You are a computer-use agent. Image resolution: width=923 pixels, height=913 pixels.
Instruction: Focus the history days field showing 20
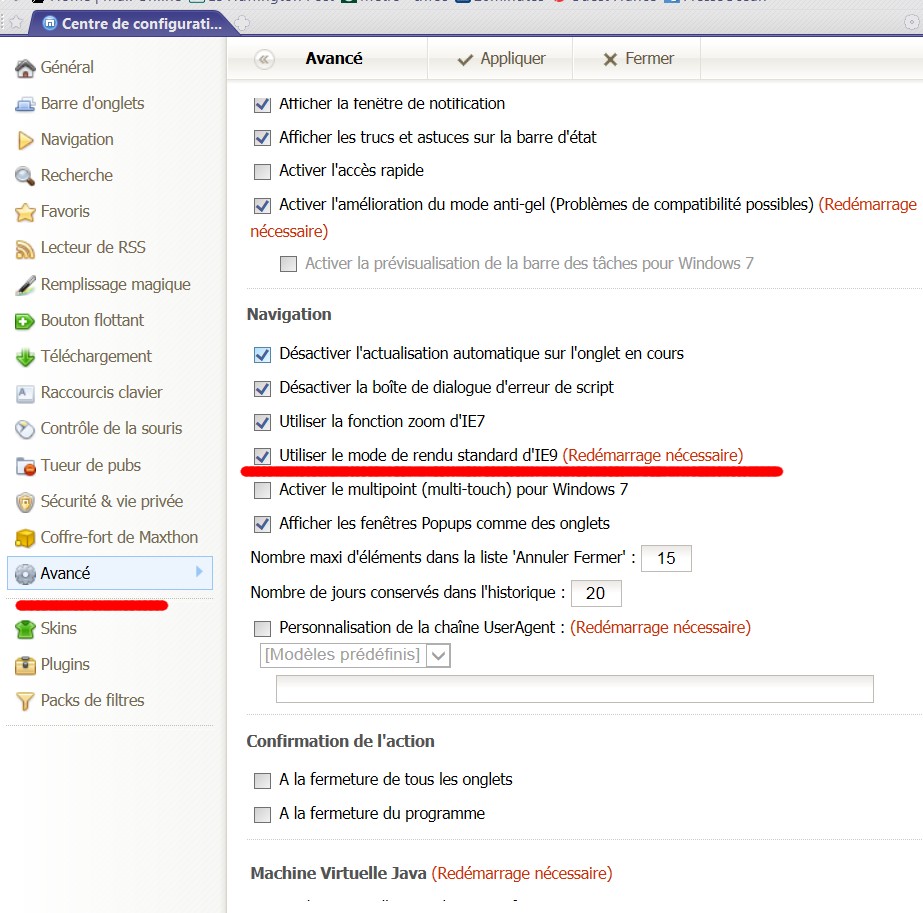(596, 593)
